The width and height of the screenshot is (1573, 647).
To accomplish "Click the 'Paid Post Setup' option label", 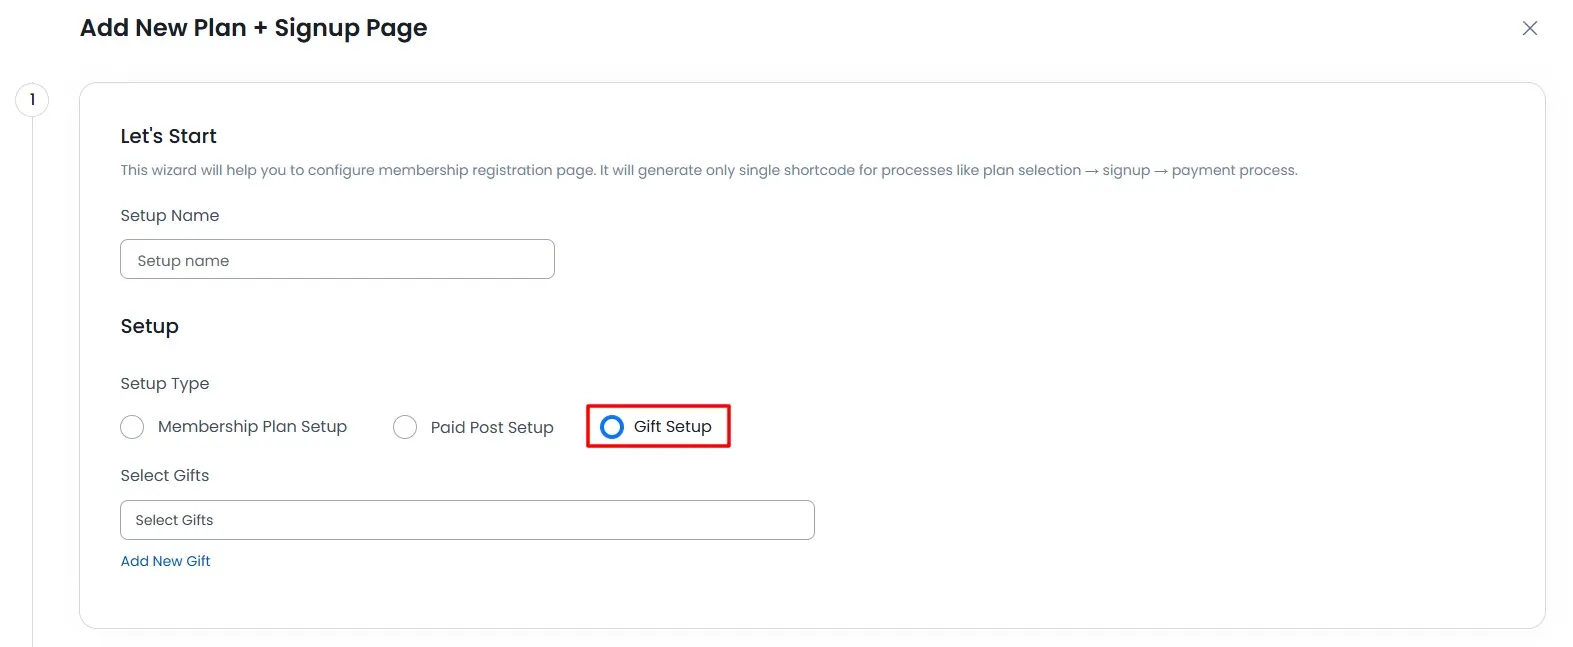I will click(x=492, y=428).
